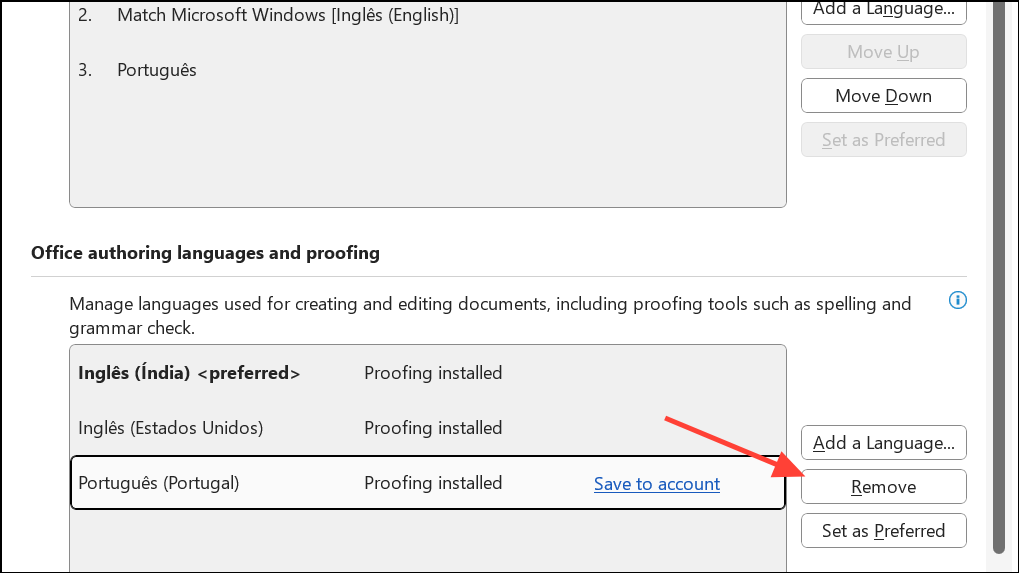Click blank space below Português (Portugal) row

[x=428, y=541]
